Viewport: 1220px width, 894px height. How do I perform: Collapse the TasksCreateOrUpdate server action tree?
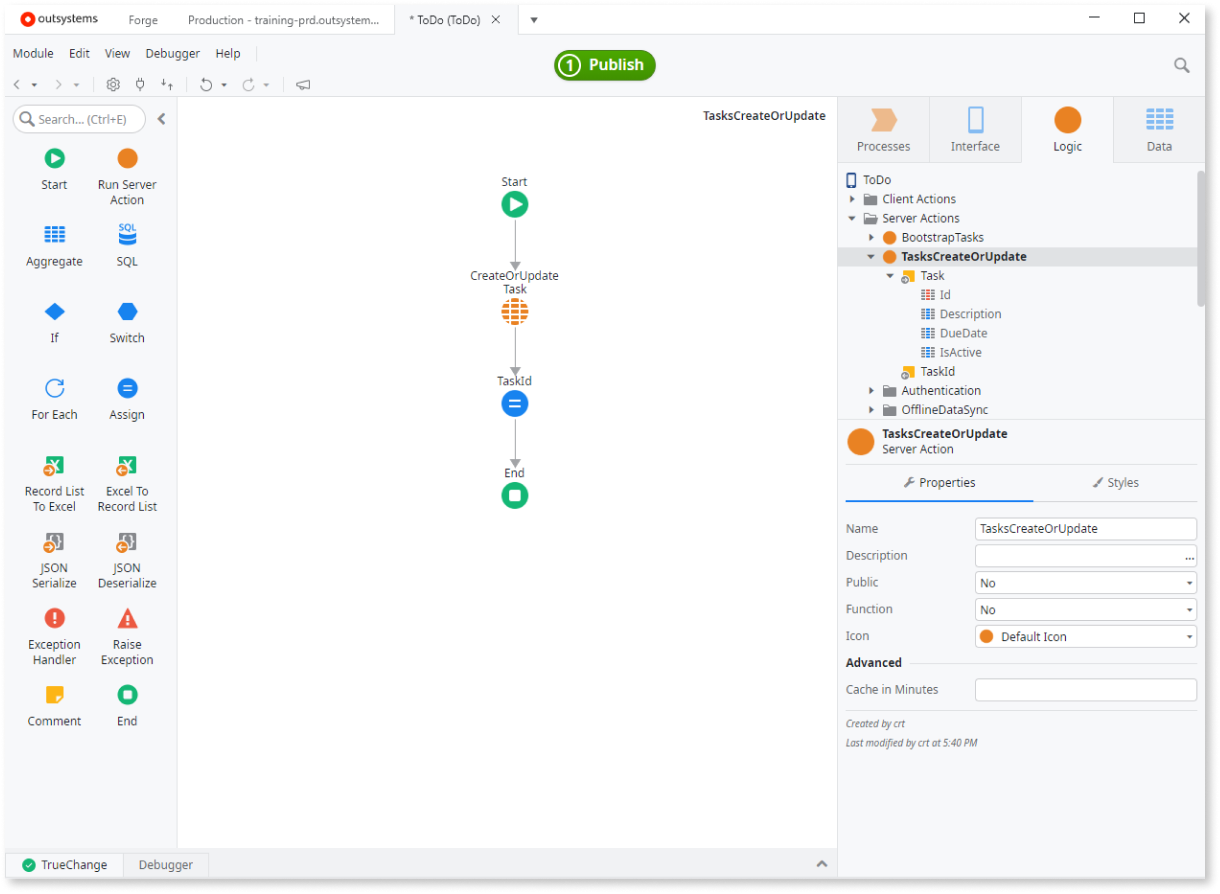871,256
